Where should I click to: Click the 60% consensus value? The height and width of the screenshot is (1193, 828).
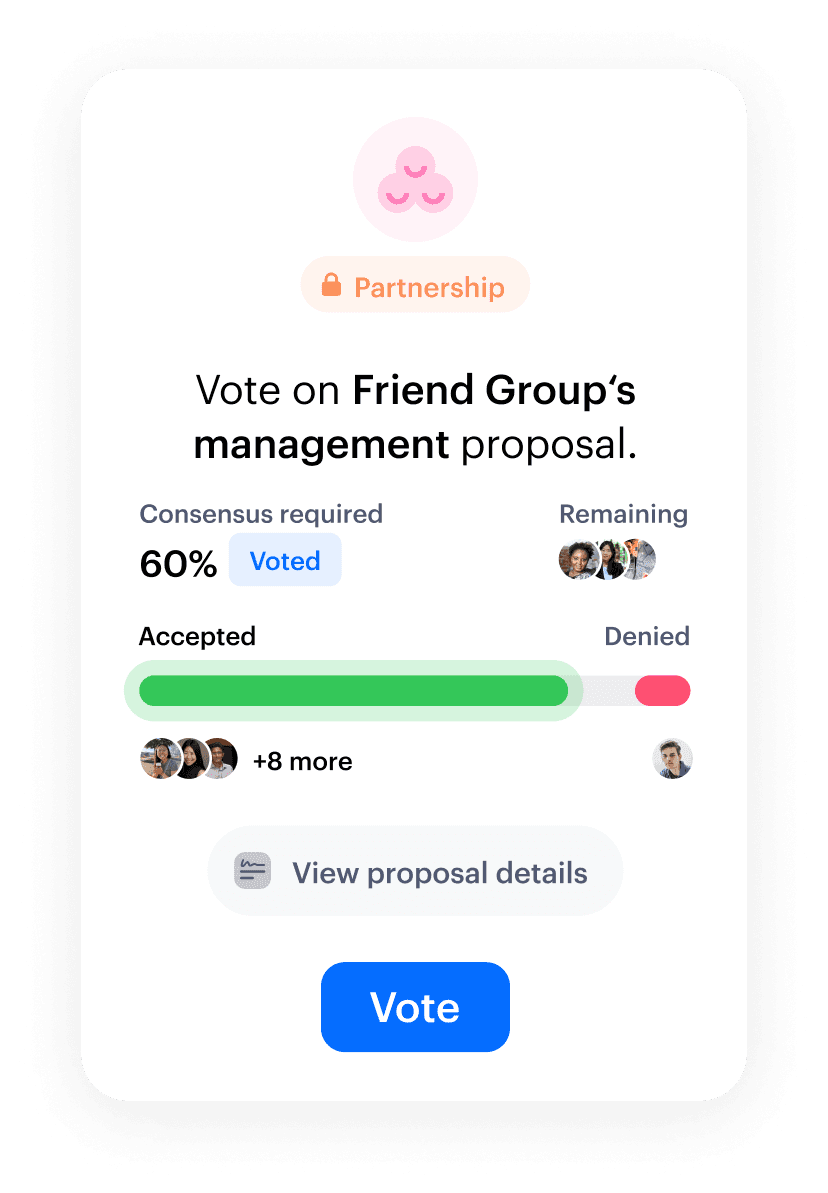click(x=178, y=564)
